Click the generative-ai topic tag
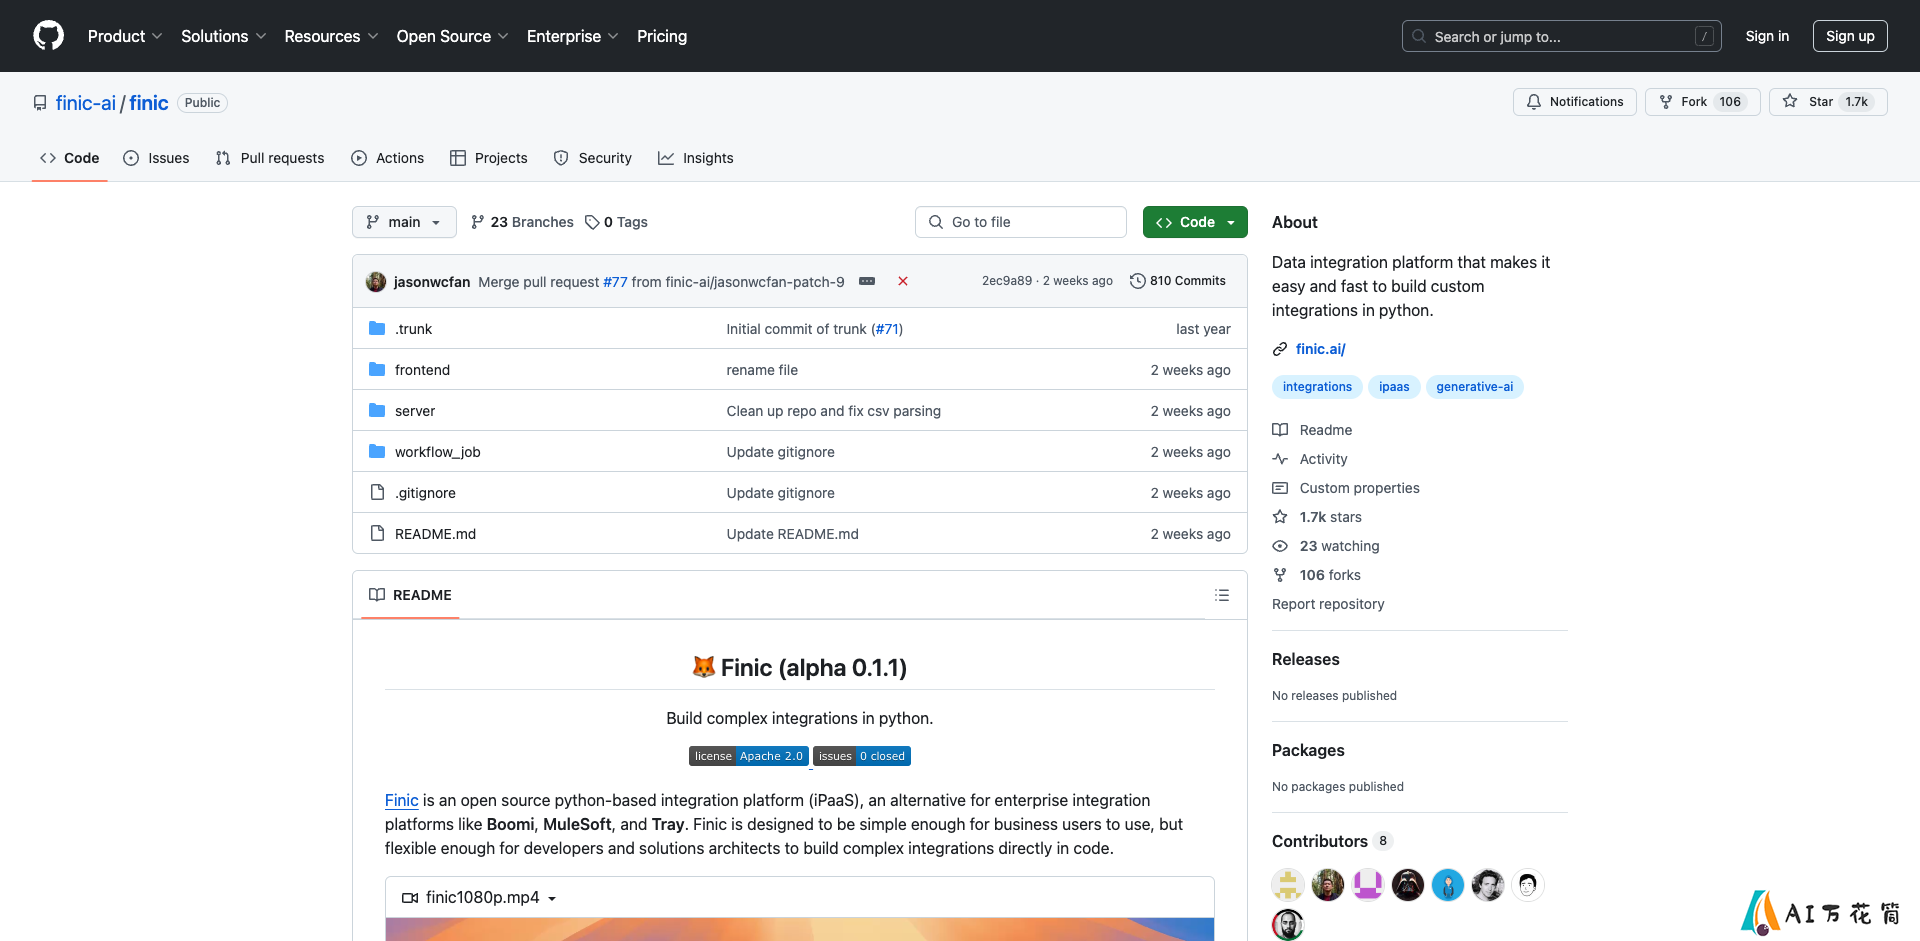1920x941 pixels. (x=1475, y=387)
